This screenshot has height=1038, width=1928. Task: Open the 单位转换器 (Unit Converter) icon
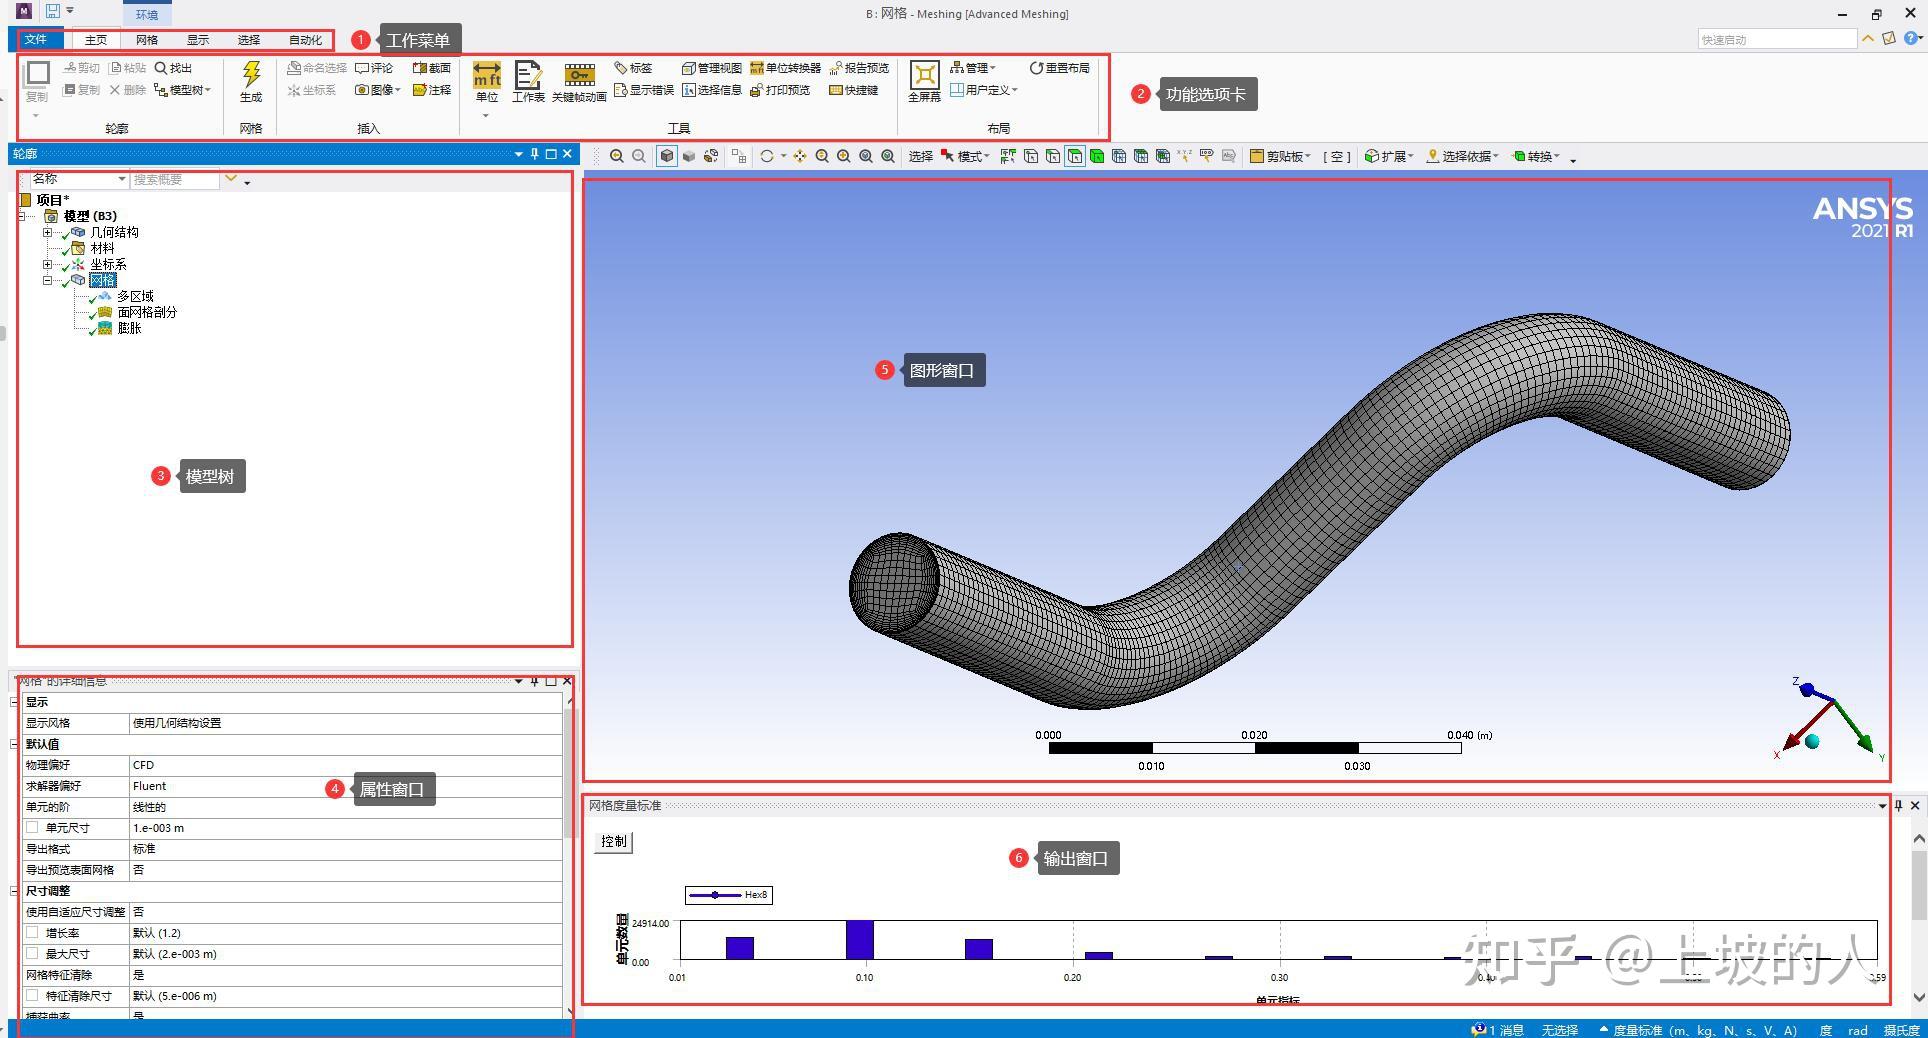click(x=757, y=68)
